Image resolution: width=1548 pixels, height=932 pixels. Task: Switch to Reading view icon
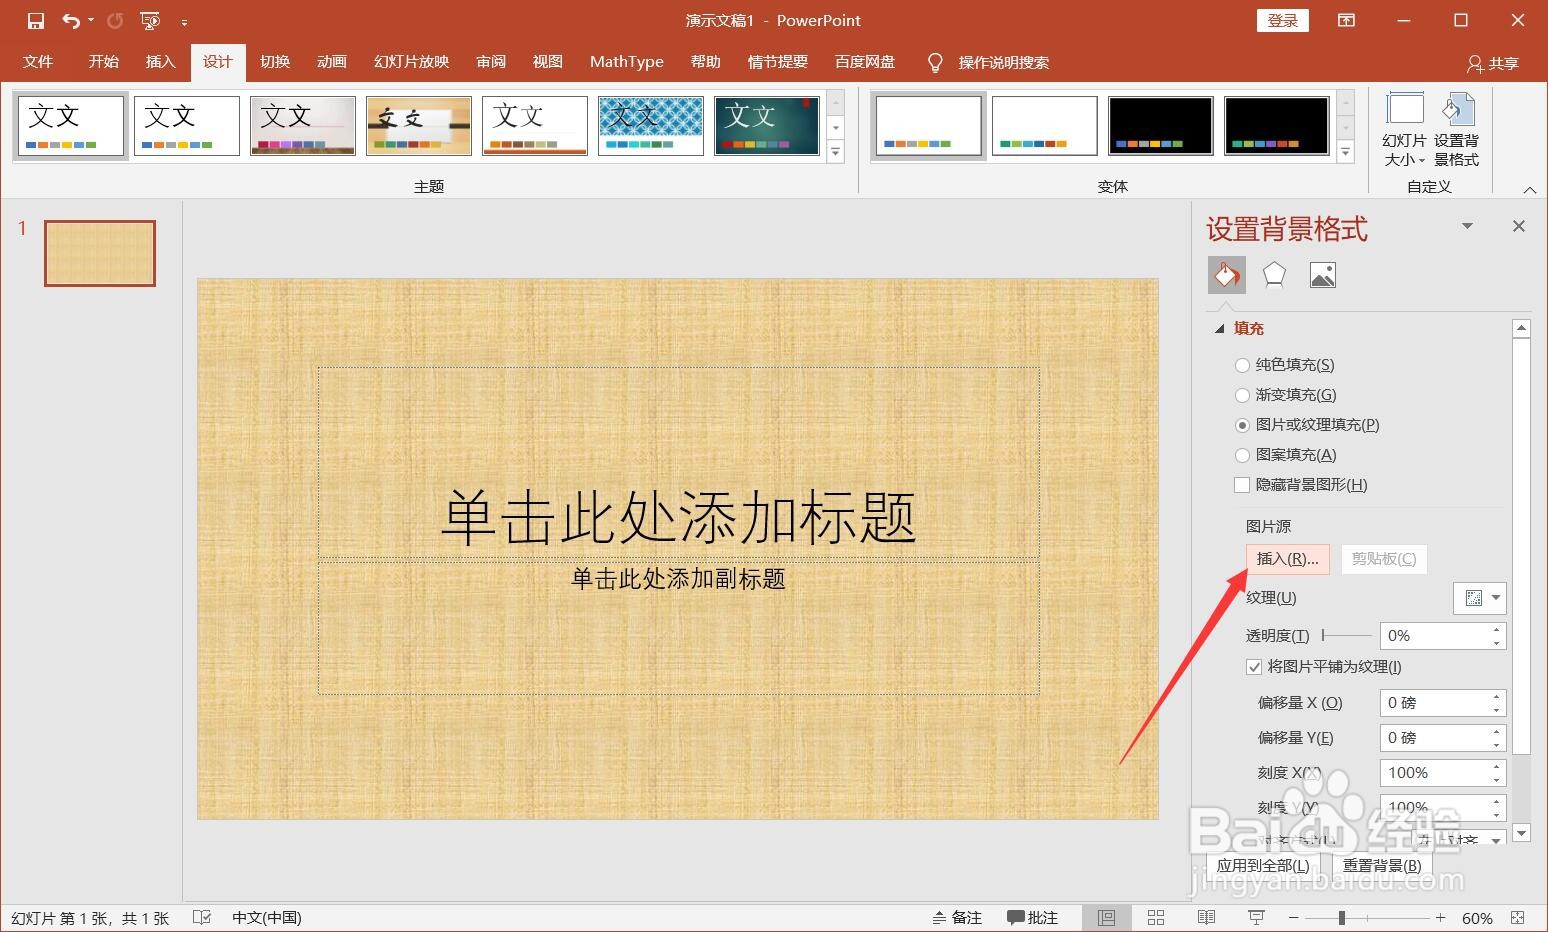point(1206,917)
